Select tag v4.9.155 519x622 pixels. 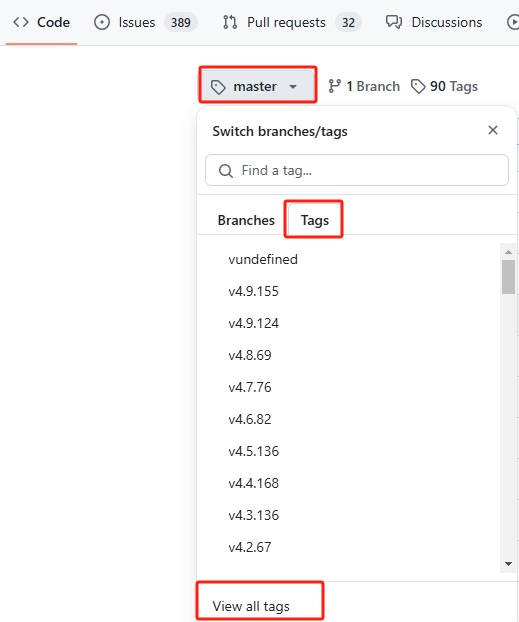254,292
